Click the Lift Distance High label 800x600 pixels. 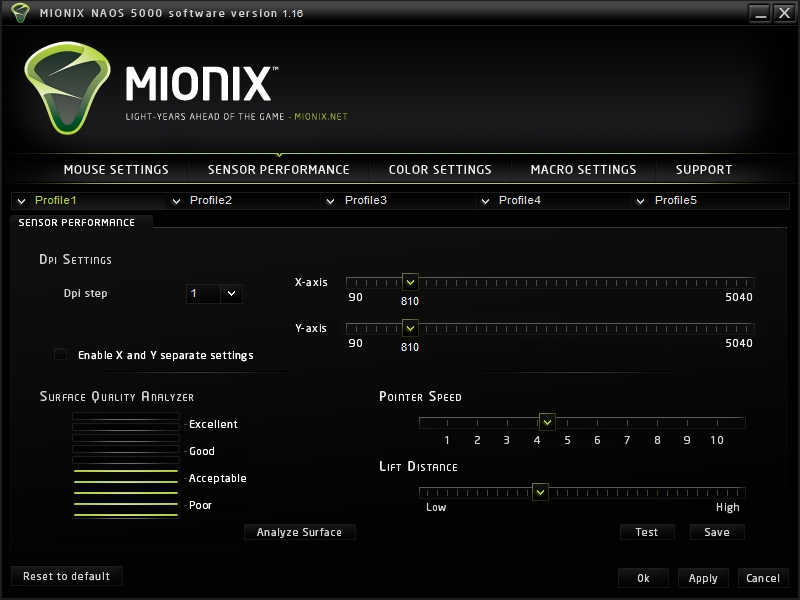(728, 507)
